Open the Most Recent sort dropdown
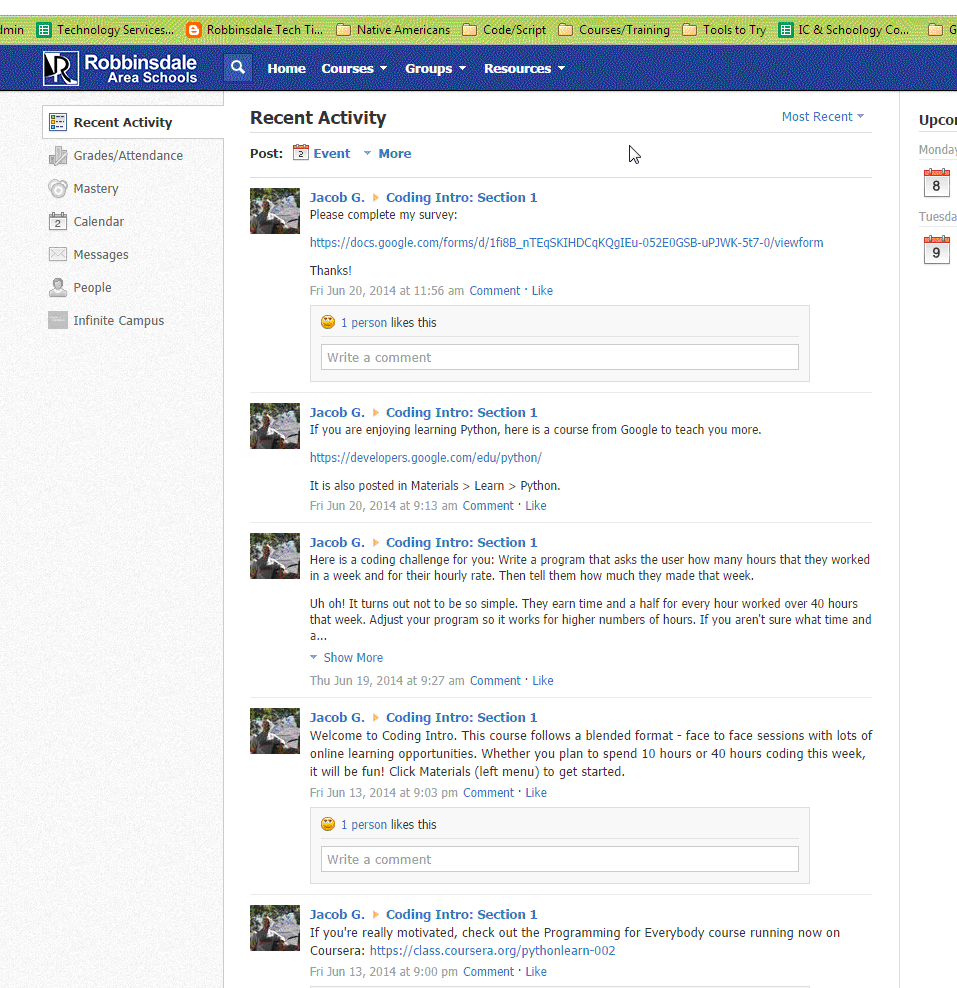 [823, 117]
